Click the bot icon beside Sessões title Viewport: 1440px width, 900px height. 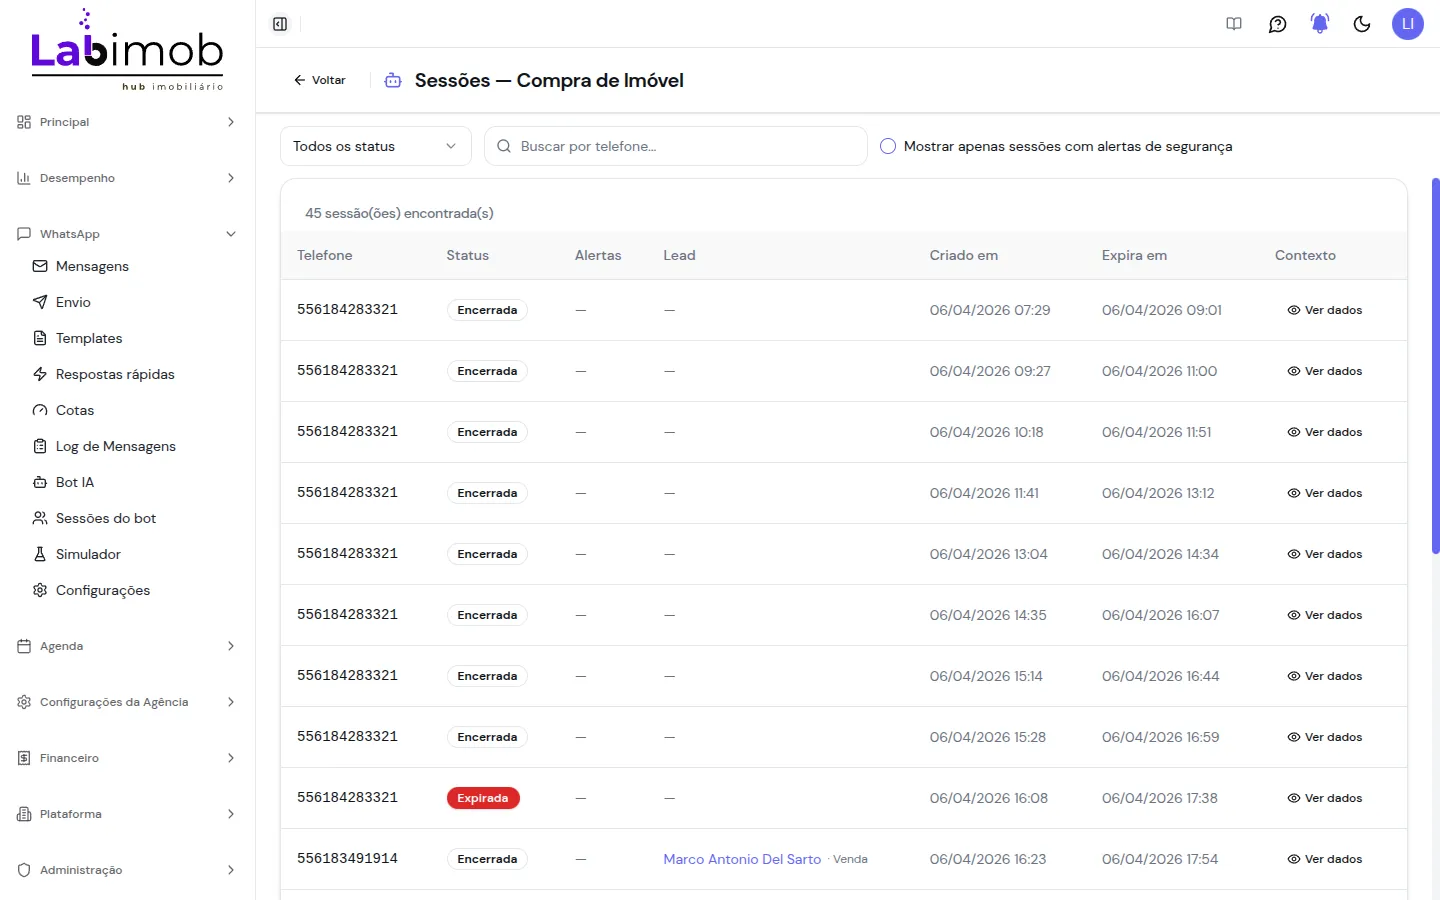[393, 80]
